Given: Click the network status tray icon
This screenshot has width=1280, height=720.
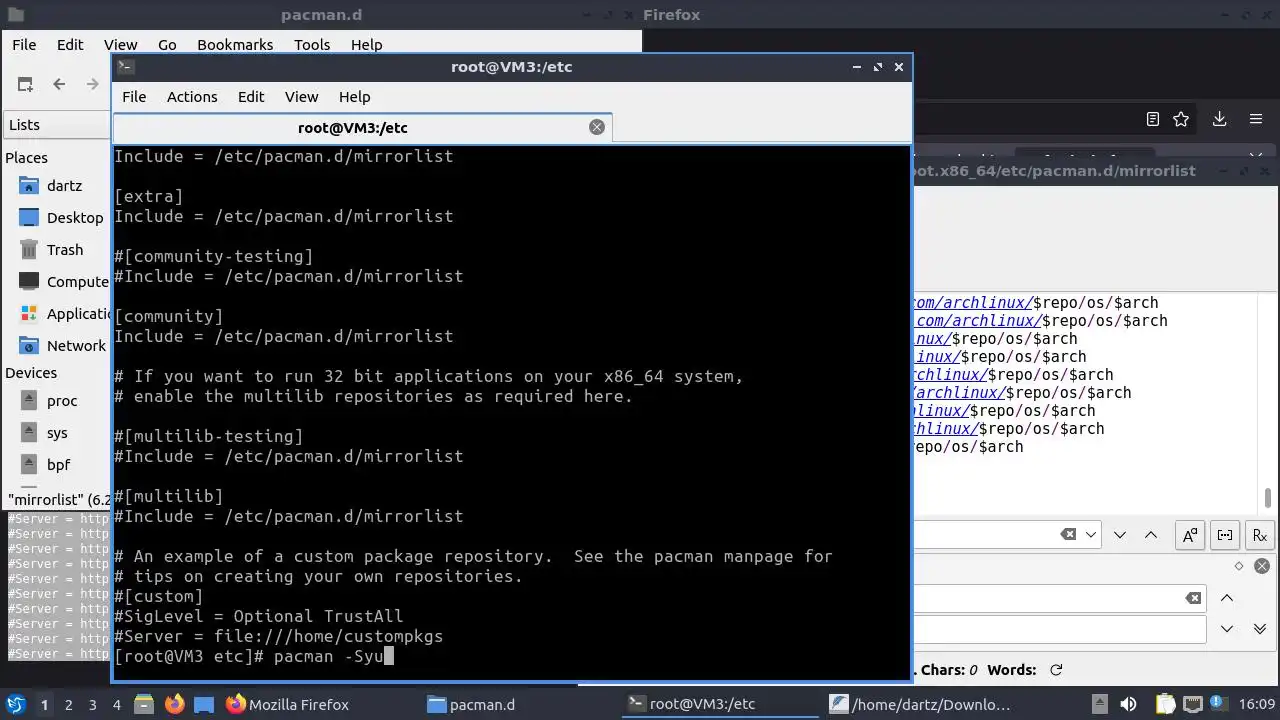Looking at the screenshot, I should 1195,704.
